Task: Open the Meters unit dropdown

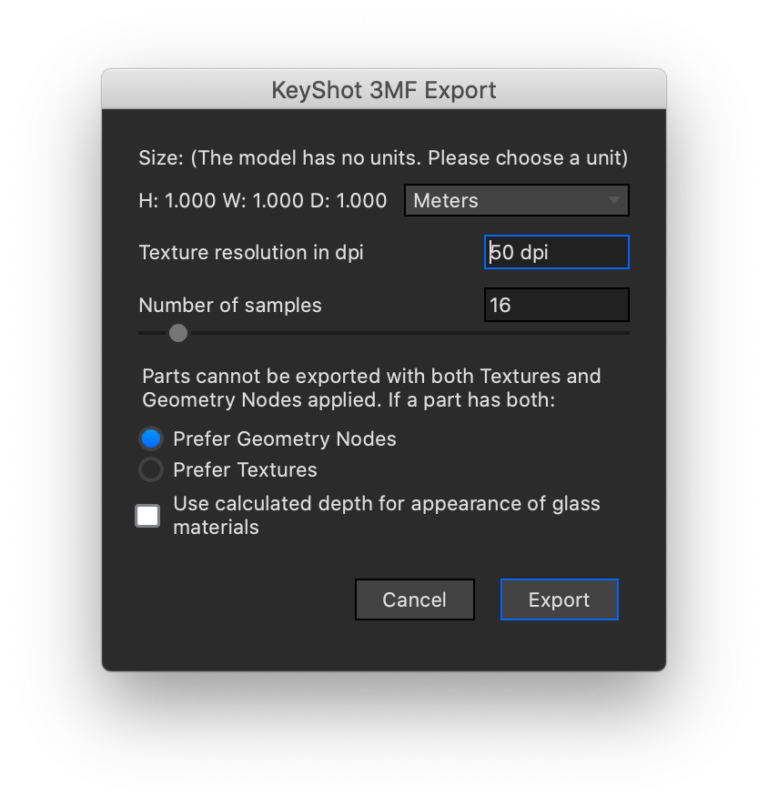Action: [x=516, y=200]
